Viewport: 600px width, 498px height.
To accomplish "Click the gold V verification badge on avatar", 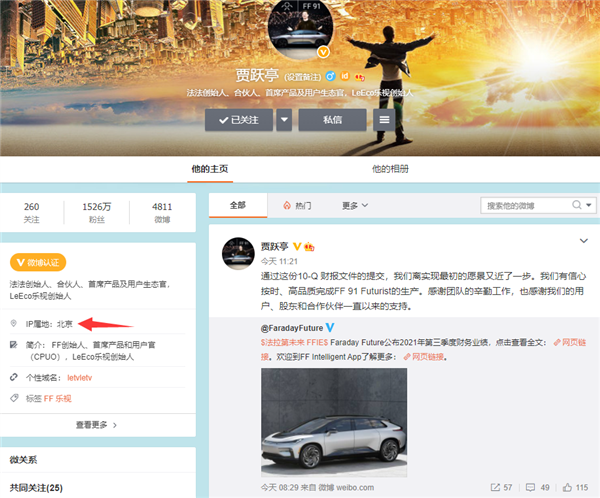I will (x=323, y=52).
